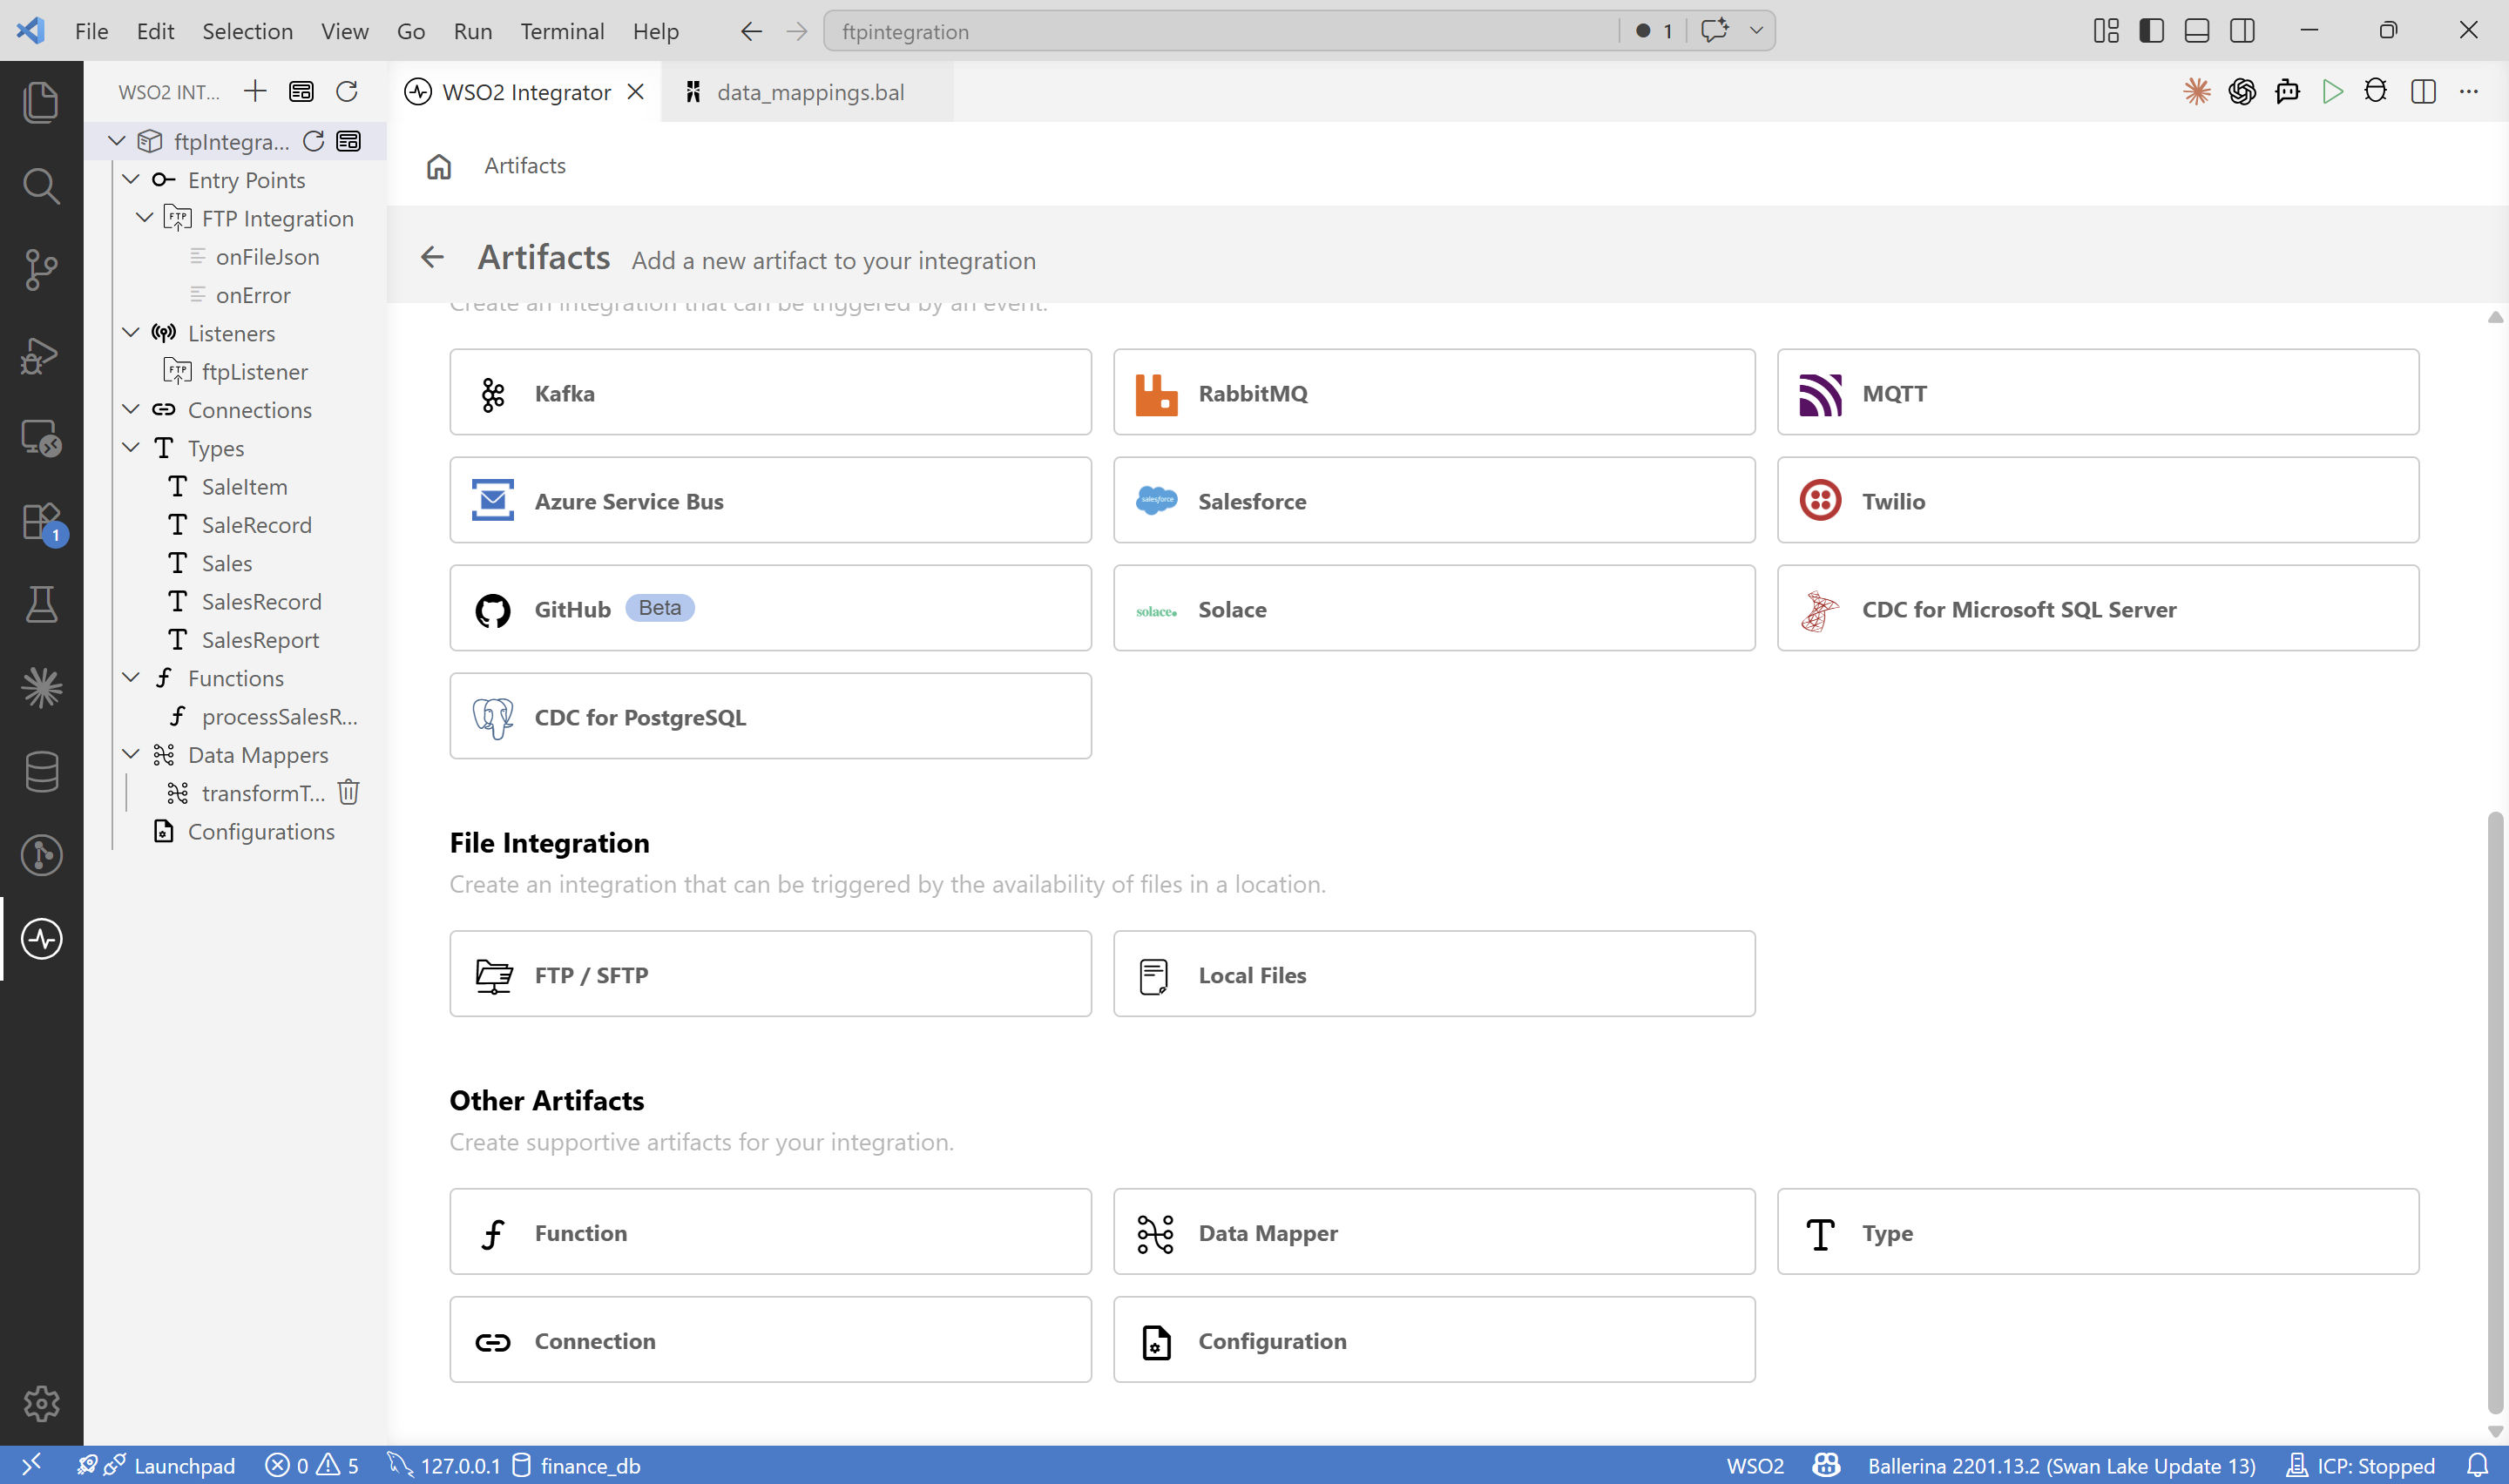
Task: Open the layout dropdown beside the copilot icon
Action: pyautogui.click(x=1757, y=31)
